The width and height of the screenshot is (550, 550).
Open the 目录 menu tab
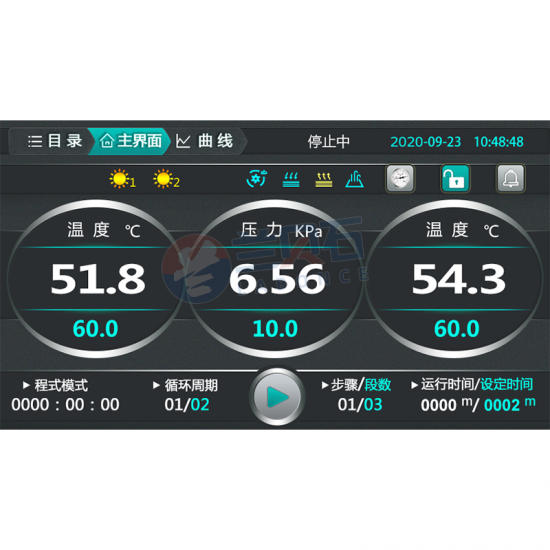coord(55,141)
